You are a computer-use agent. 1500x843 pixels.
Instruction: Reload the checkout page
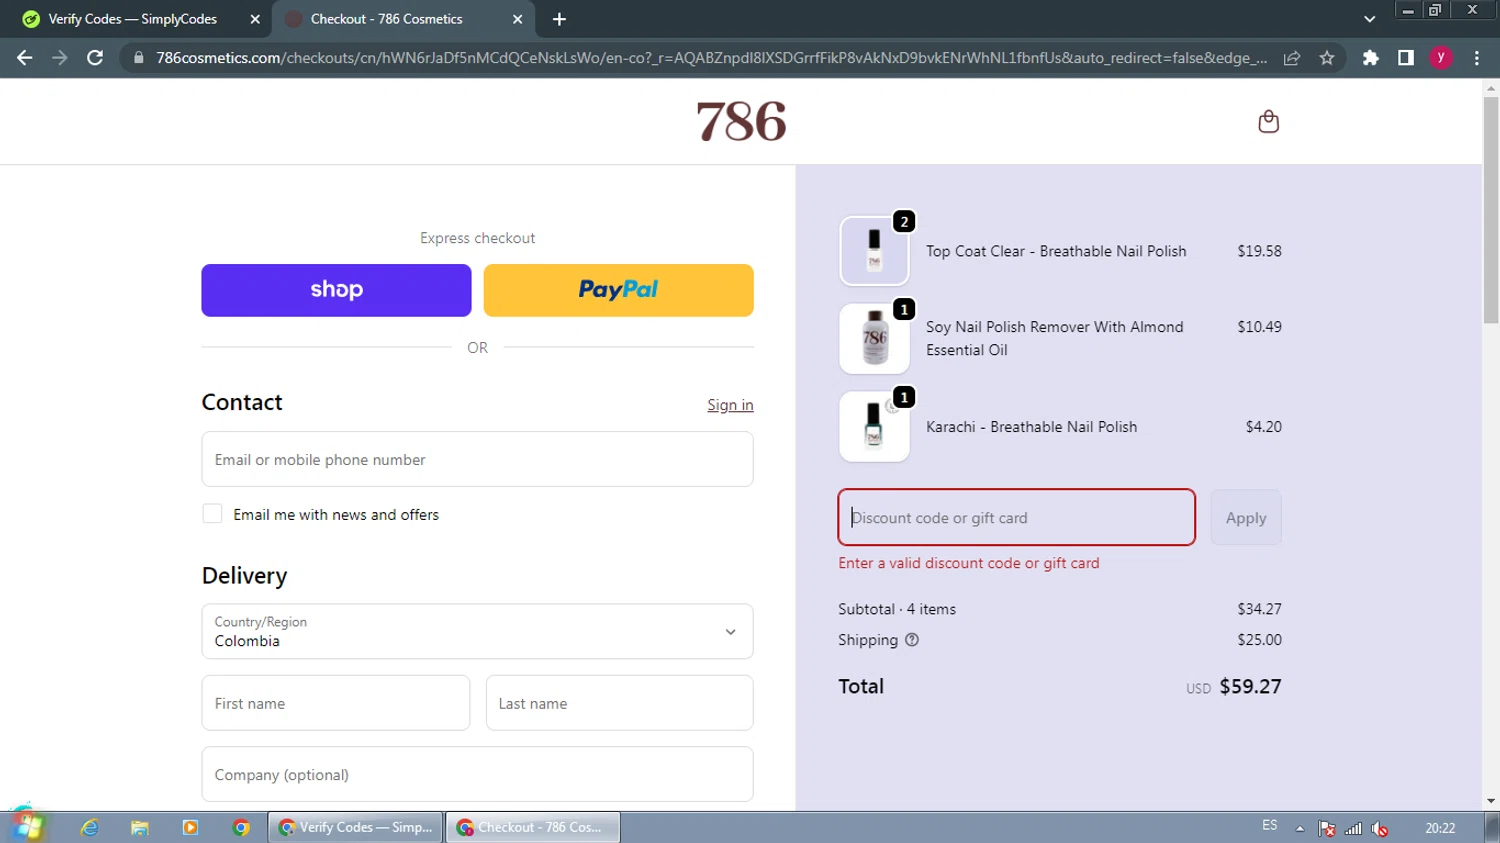95,58
